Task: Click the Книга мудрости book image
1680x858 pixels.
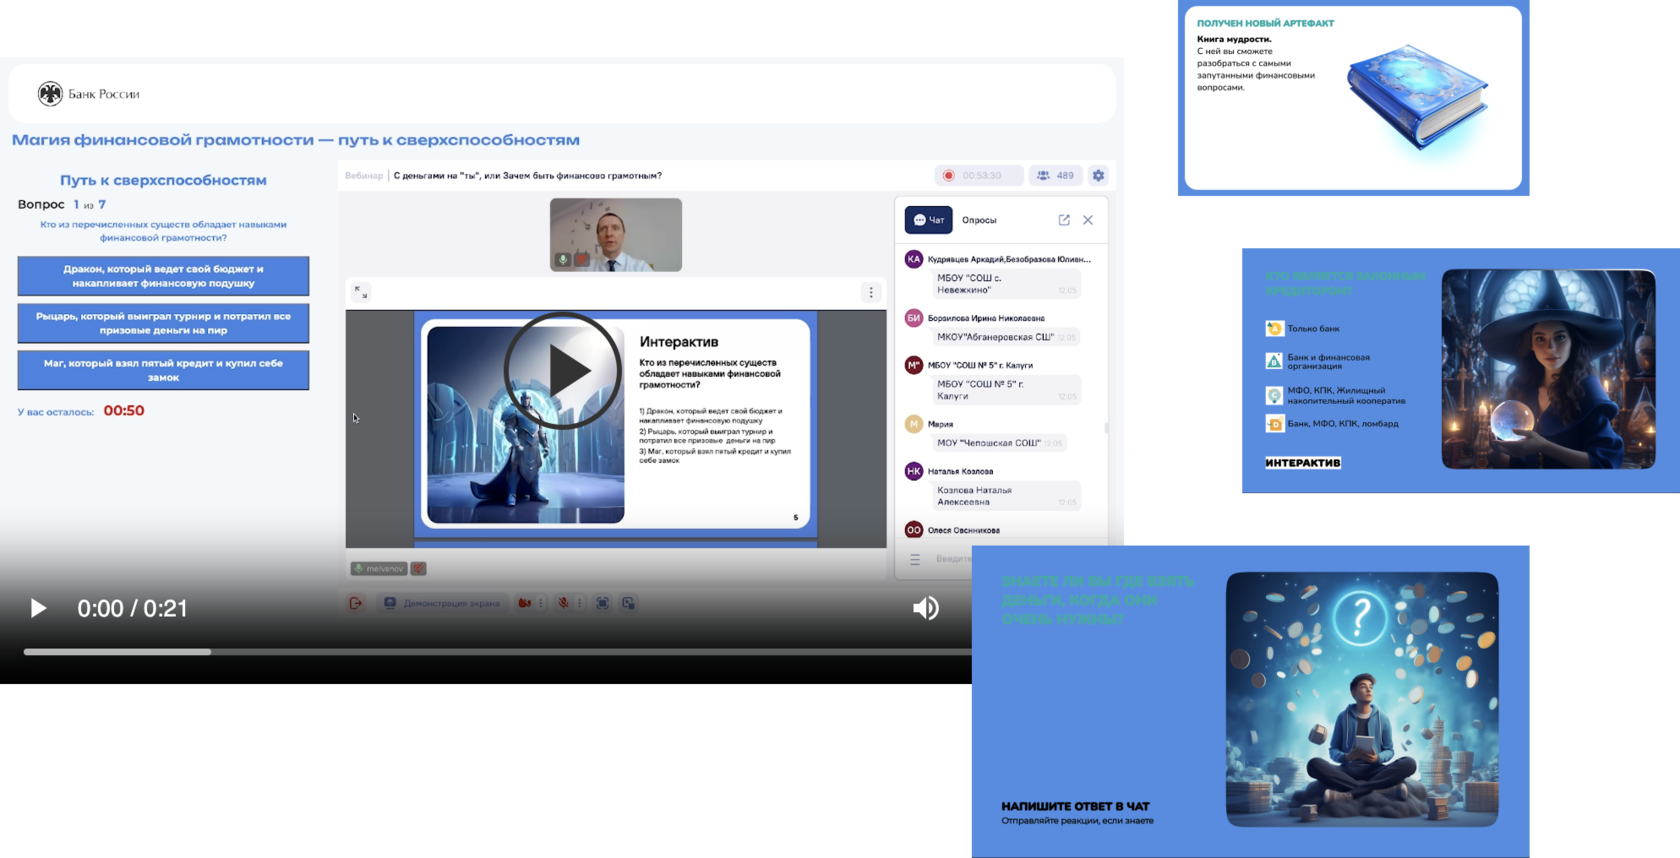Action: pos(1418,97)
